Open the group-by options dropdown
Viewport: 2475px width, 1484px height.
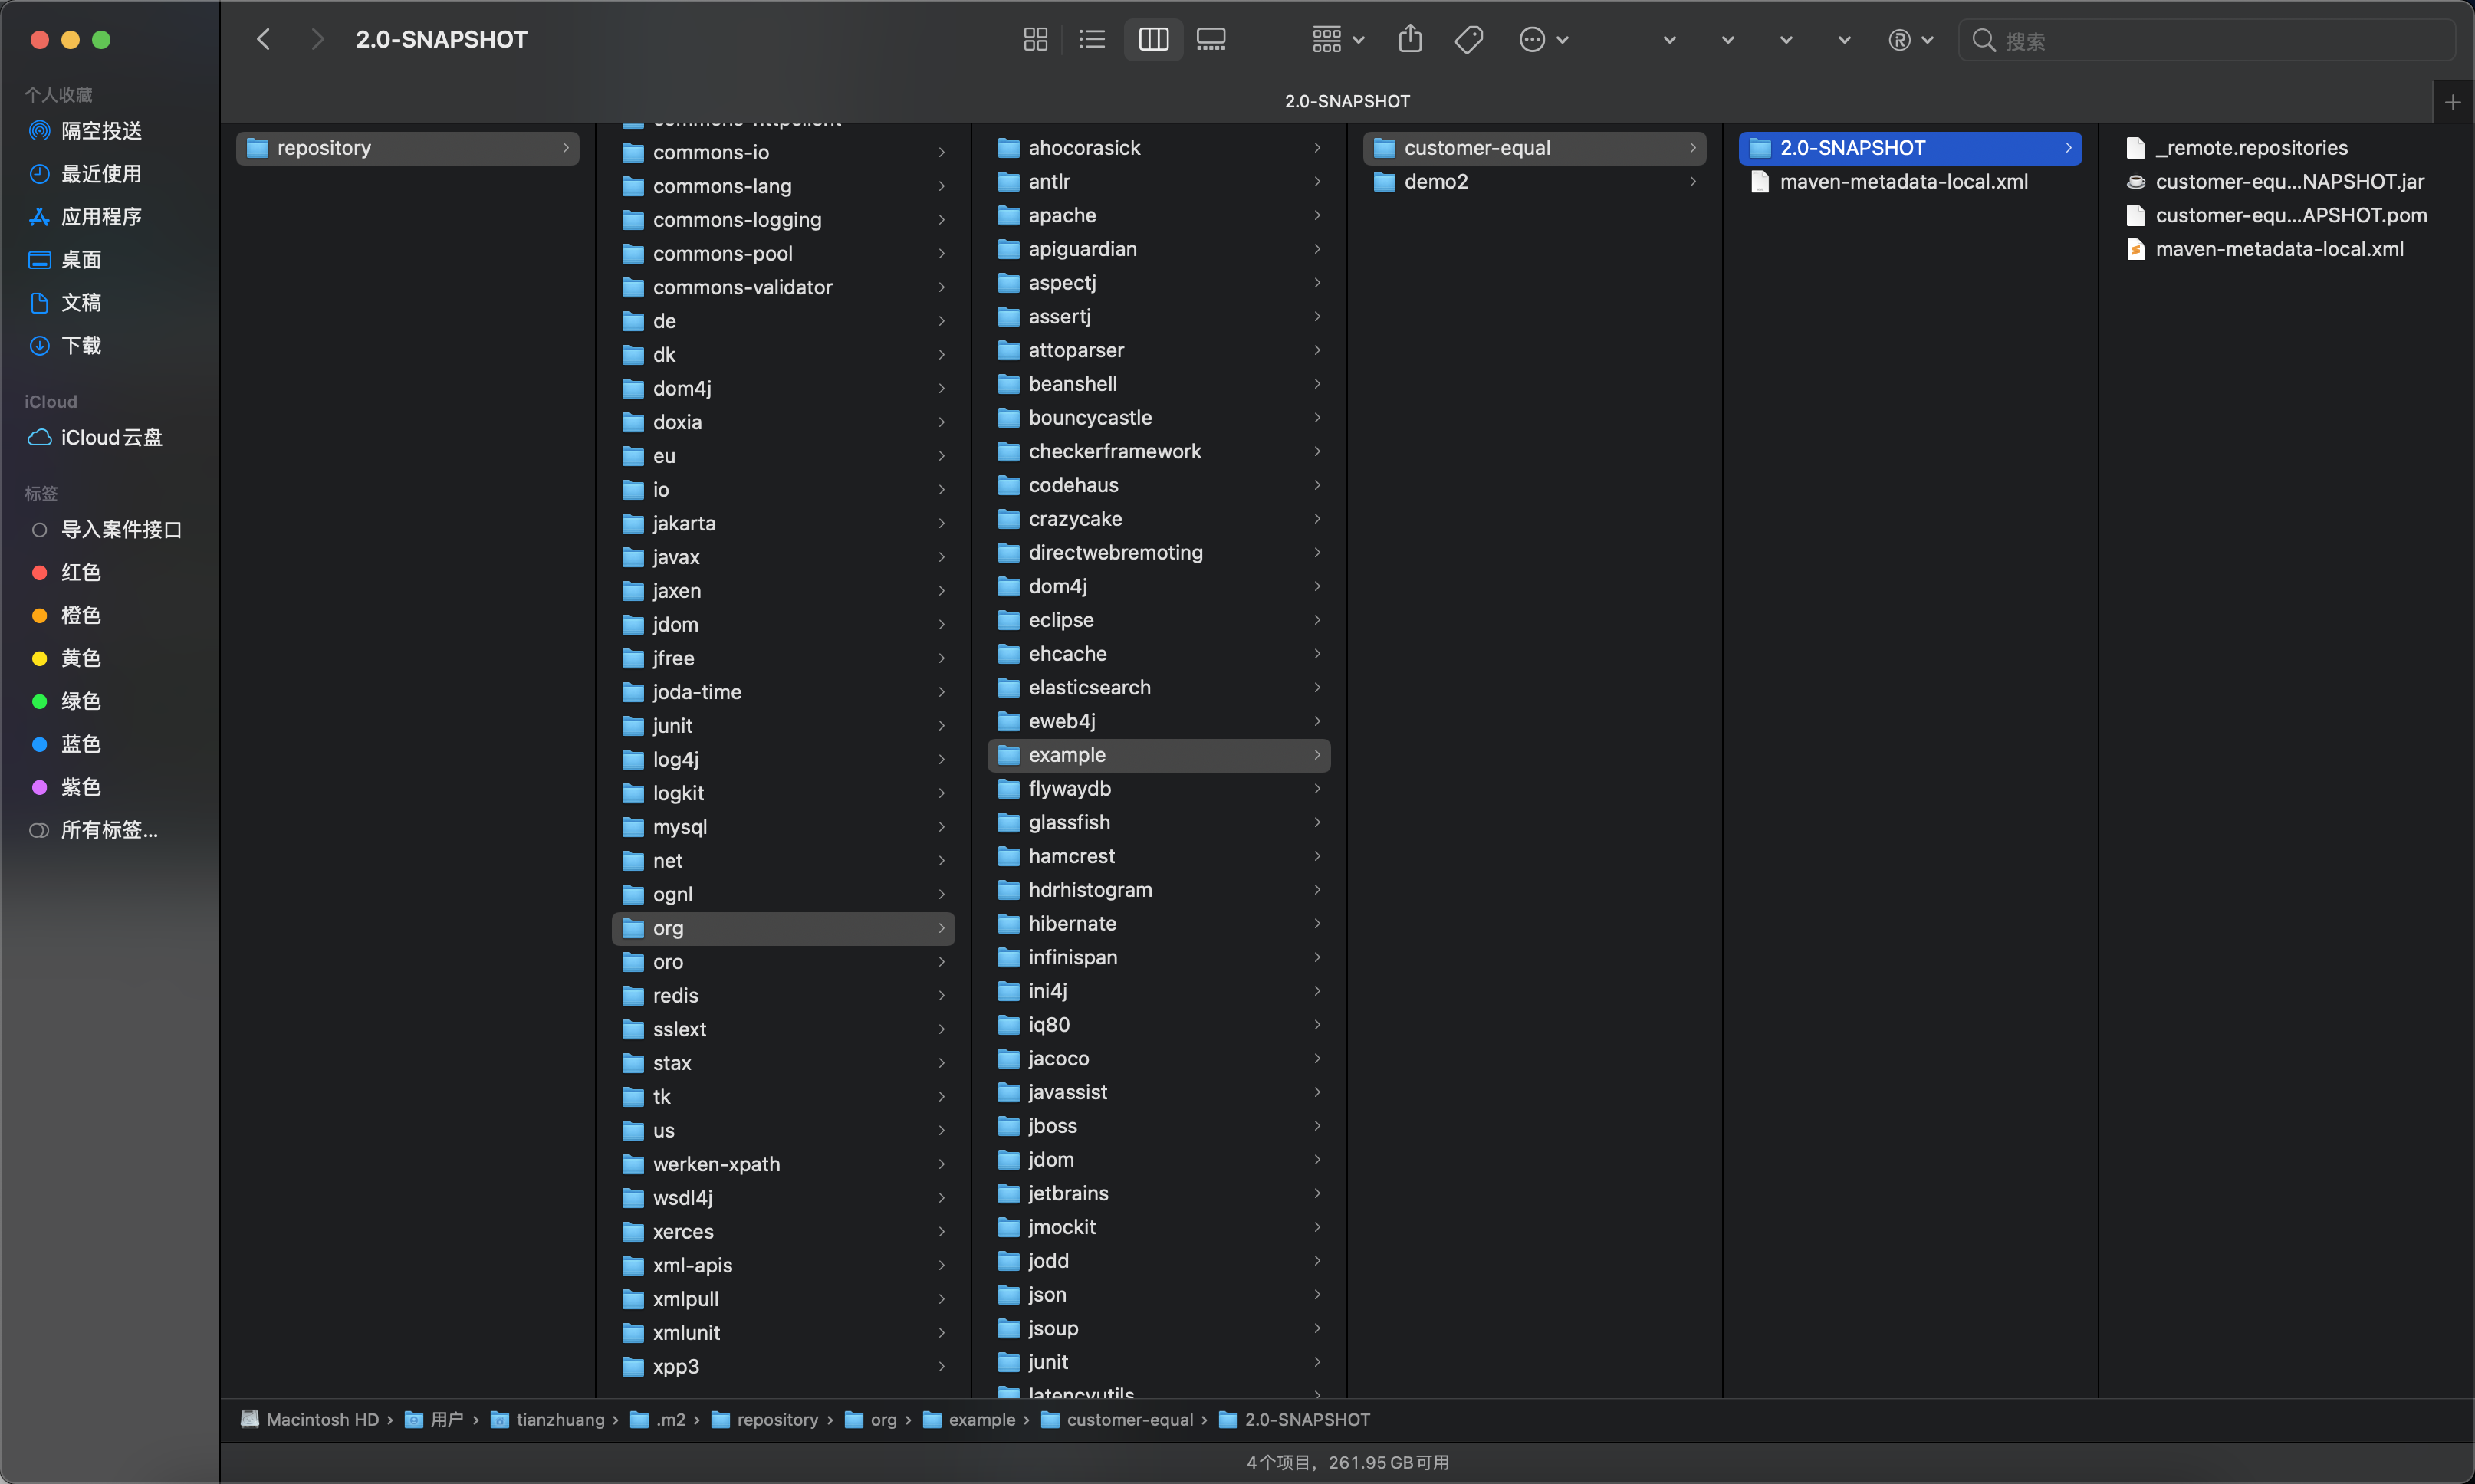click(1338, 40)
